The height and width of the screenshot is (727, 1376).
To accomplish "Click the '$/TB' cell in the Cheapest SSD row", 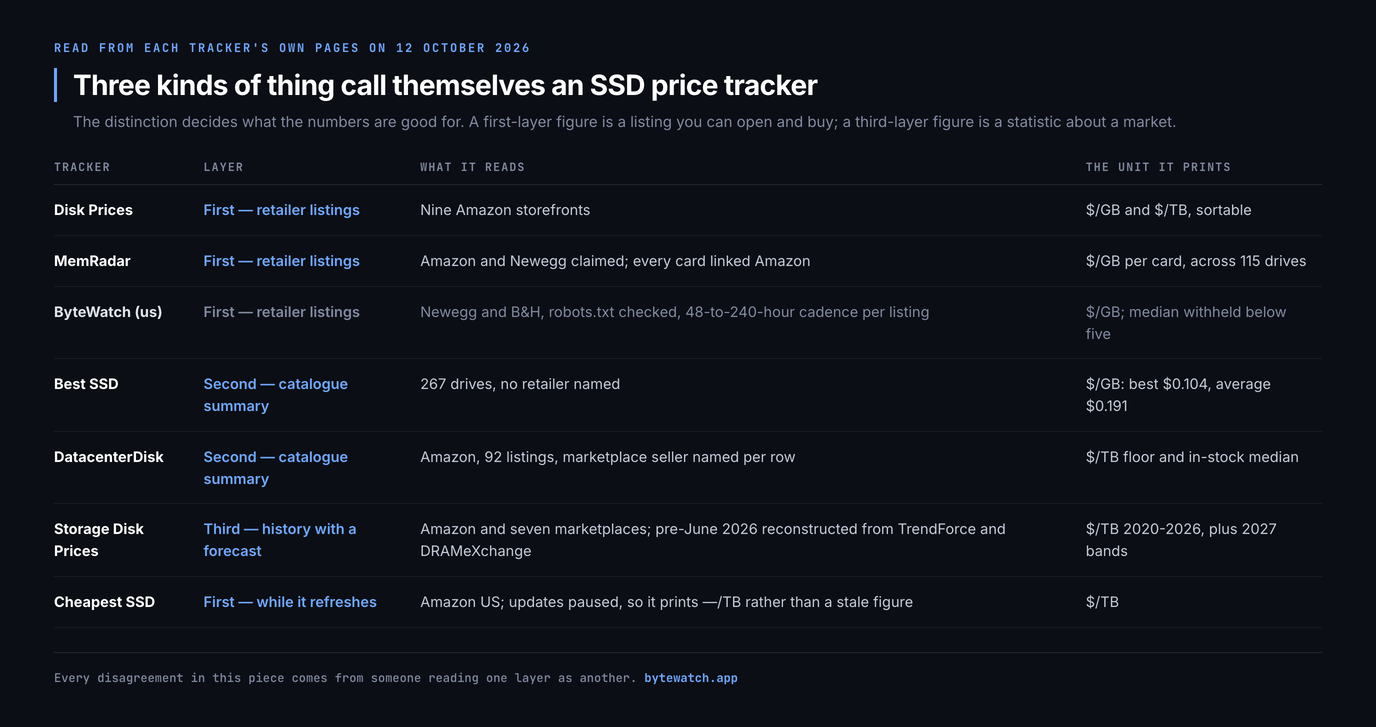I will click(1102, 602).
